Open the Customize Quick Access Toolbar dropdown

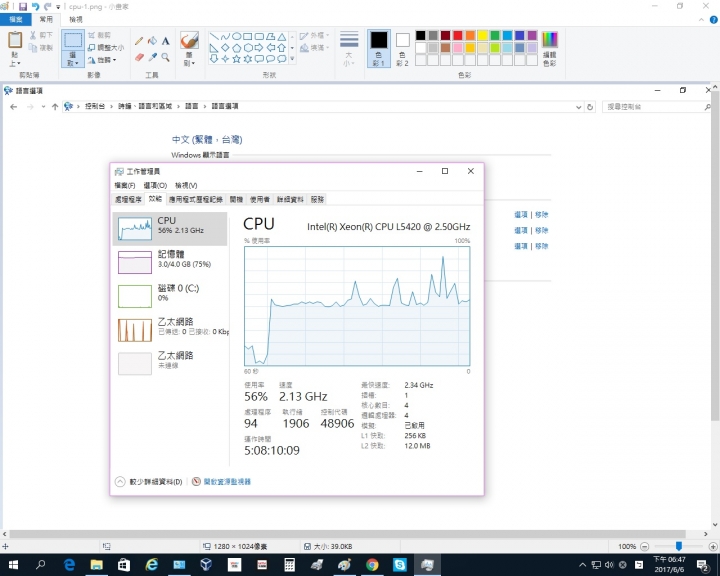58,7
